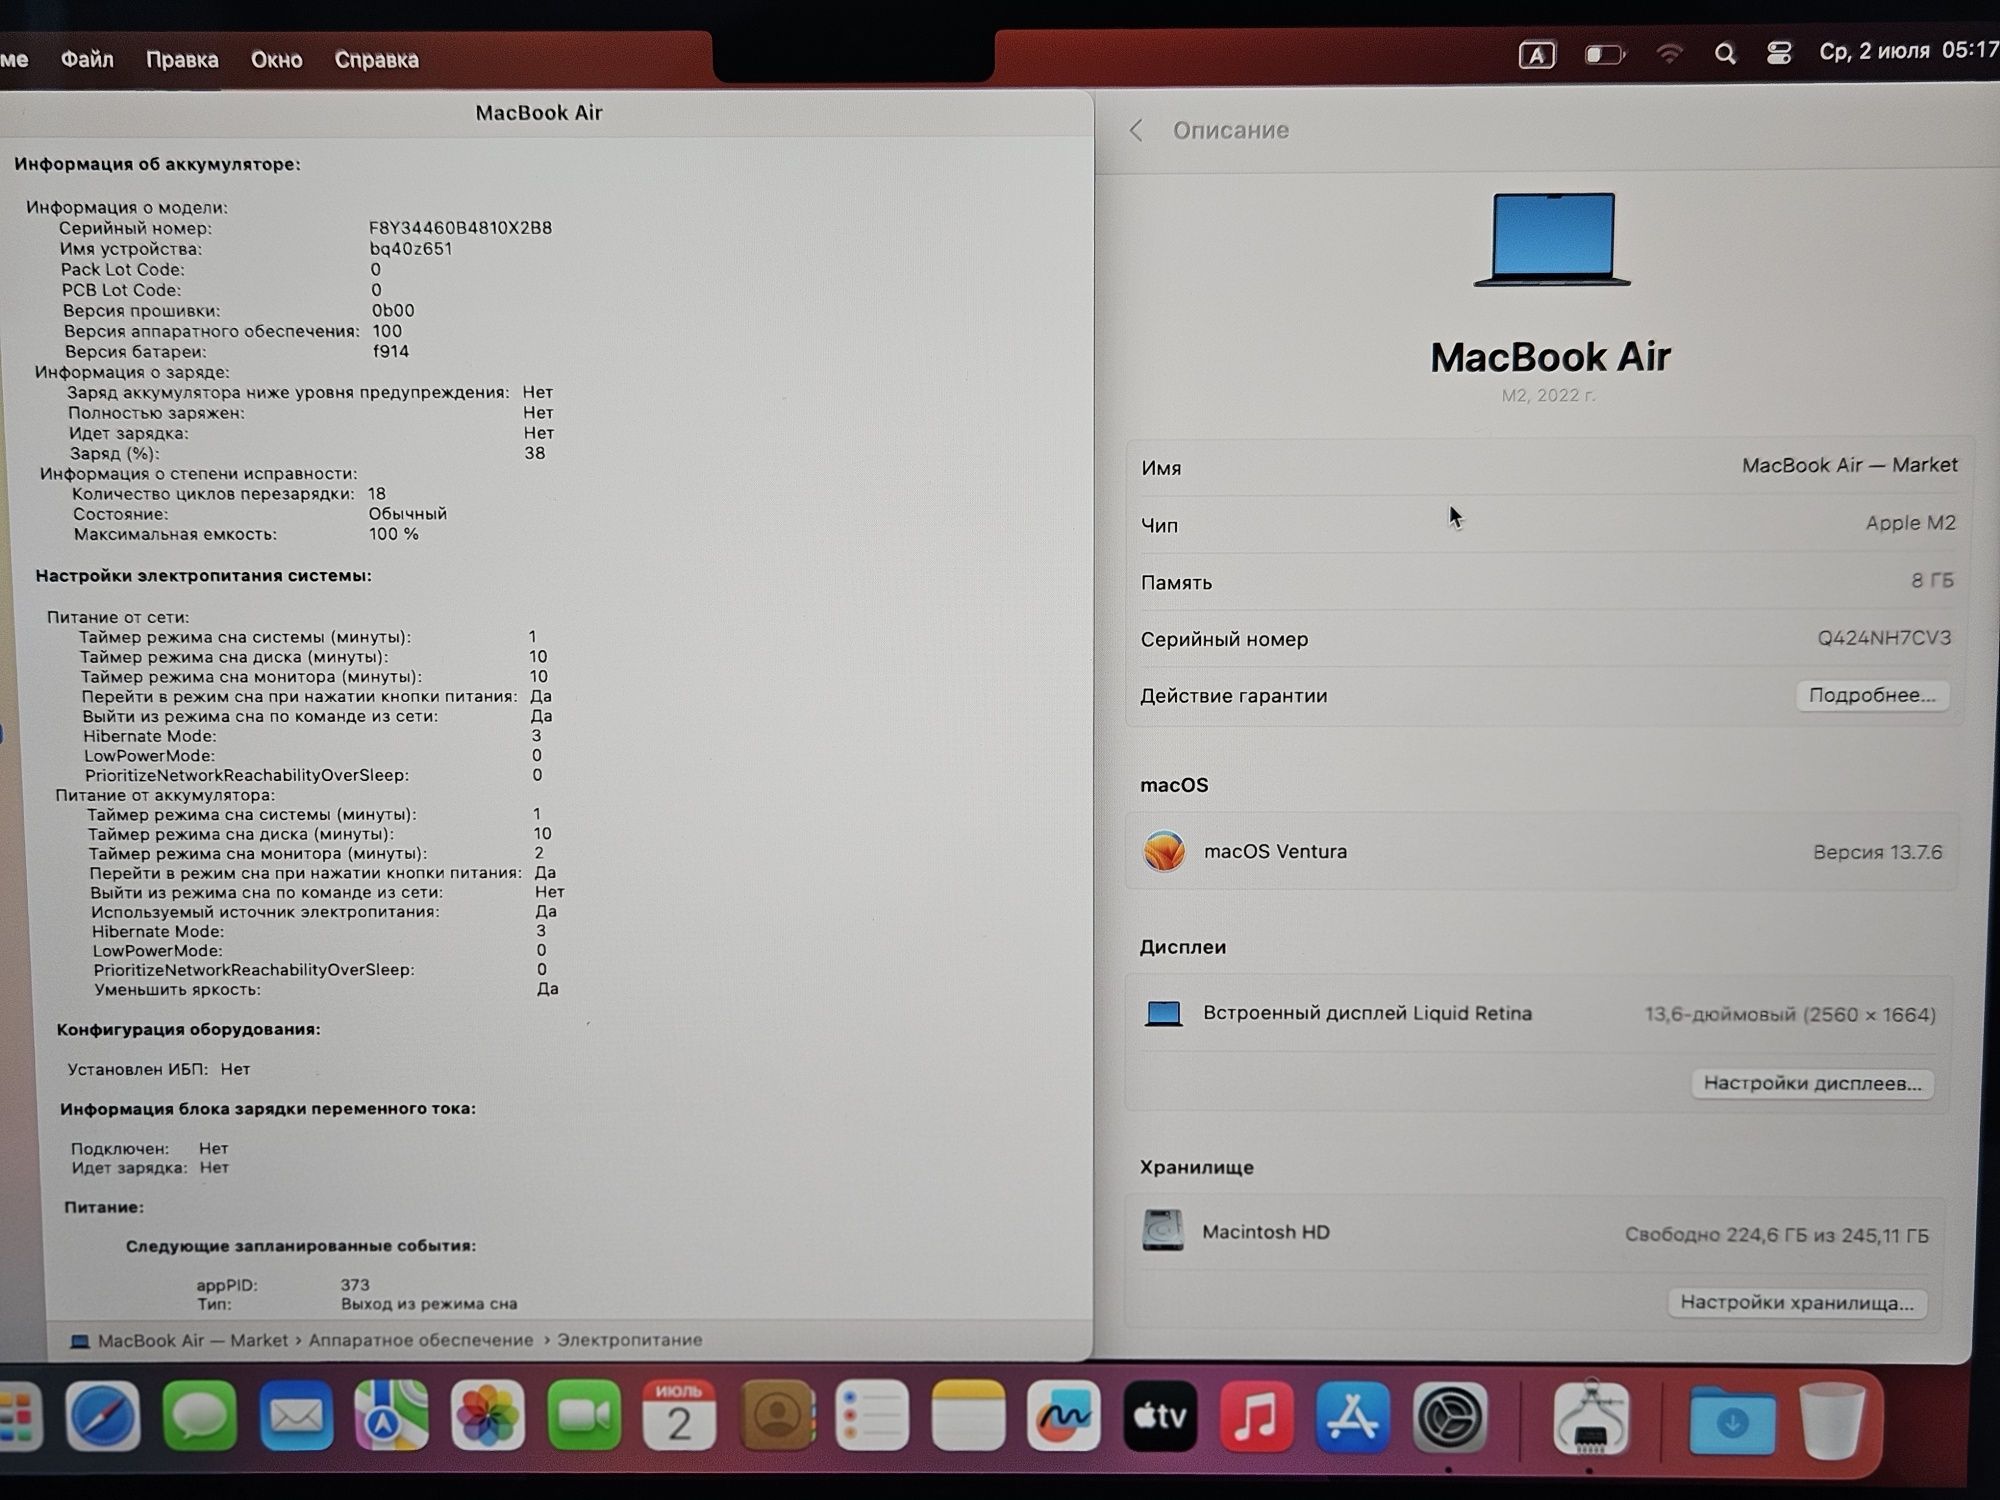Image resolution: width=2000 pixels, height=1500 pixels.
Task: Click the date and time in menu bar
Action: [1908, 51]
